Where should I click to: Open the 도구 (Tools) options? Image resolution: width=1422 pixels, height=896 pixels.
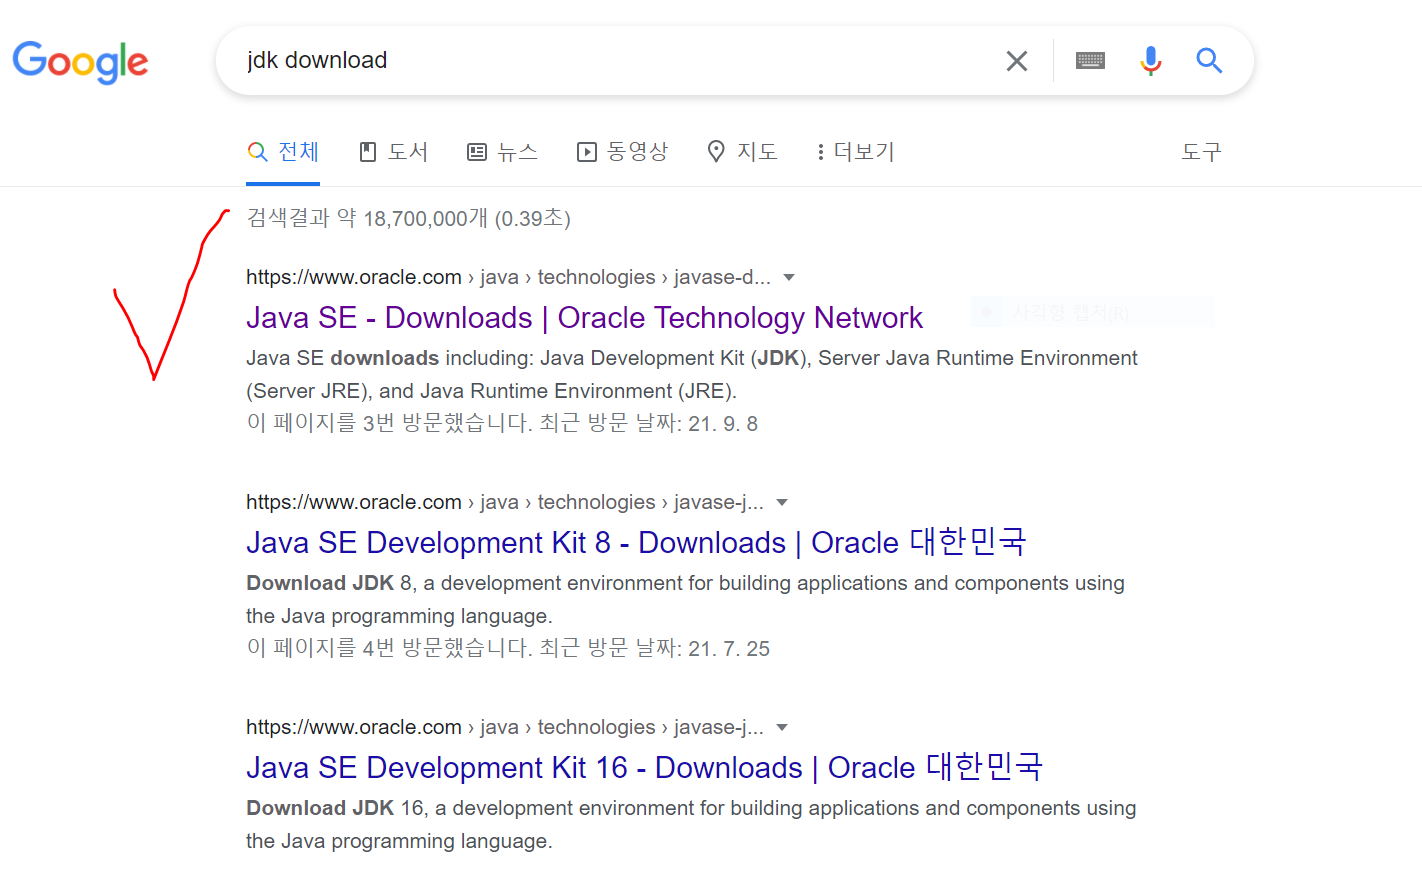tap(1201, 152)
